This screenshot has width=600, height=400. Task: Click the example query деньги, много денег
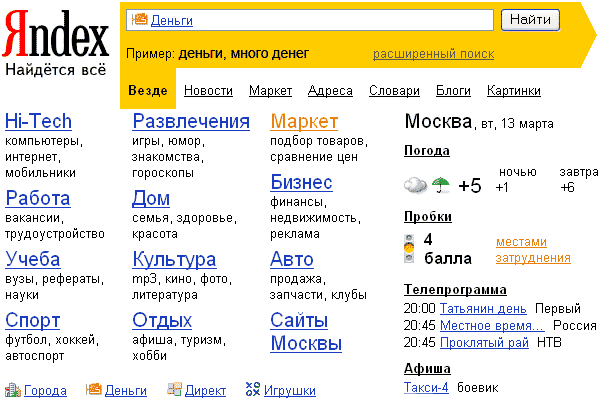tap(244, 54)
